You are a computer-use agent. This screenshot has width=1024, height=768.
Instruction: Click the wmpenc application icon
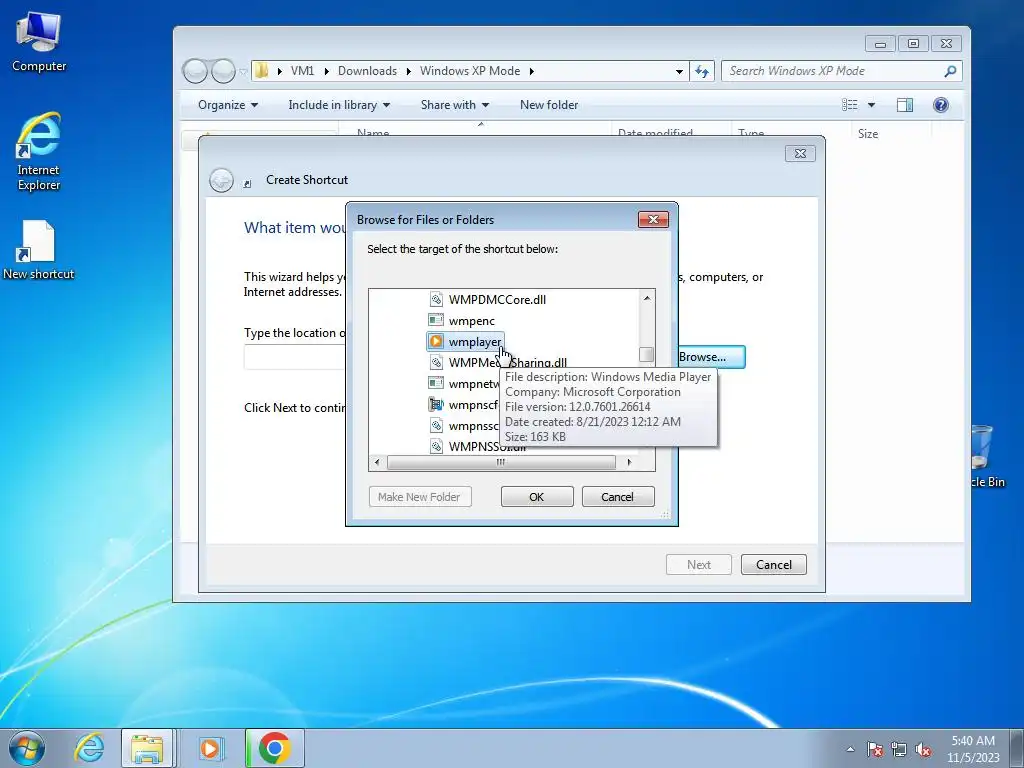pyautogui.click(x=436, y=320)
